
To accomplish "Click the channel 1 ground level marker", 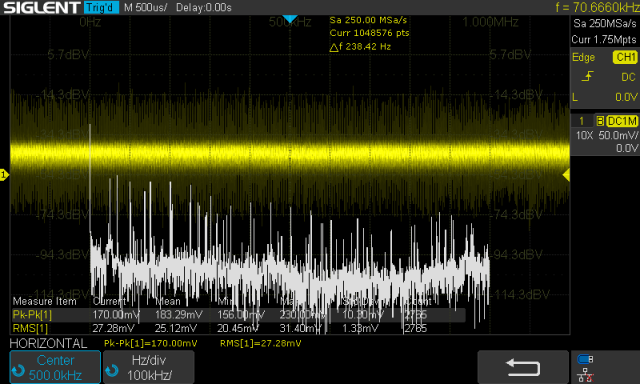I will [4, 175].
